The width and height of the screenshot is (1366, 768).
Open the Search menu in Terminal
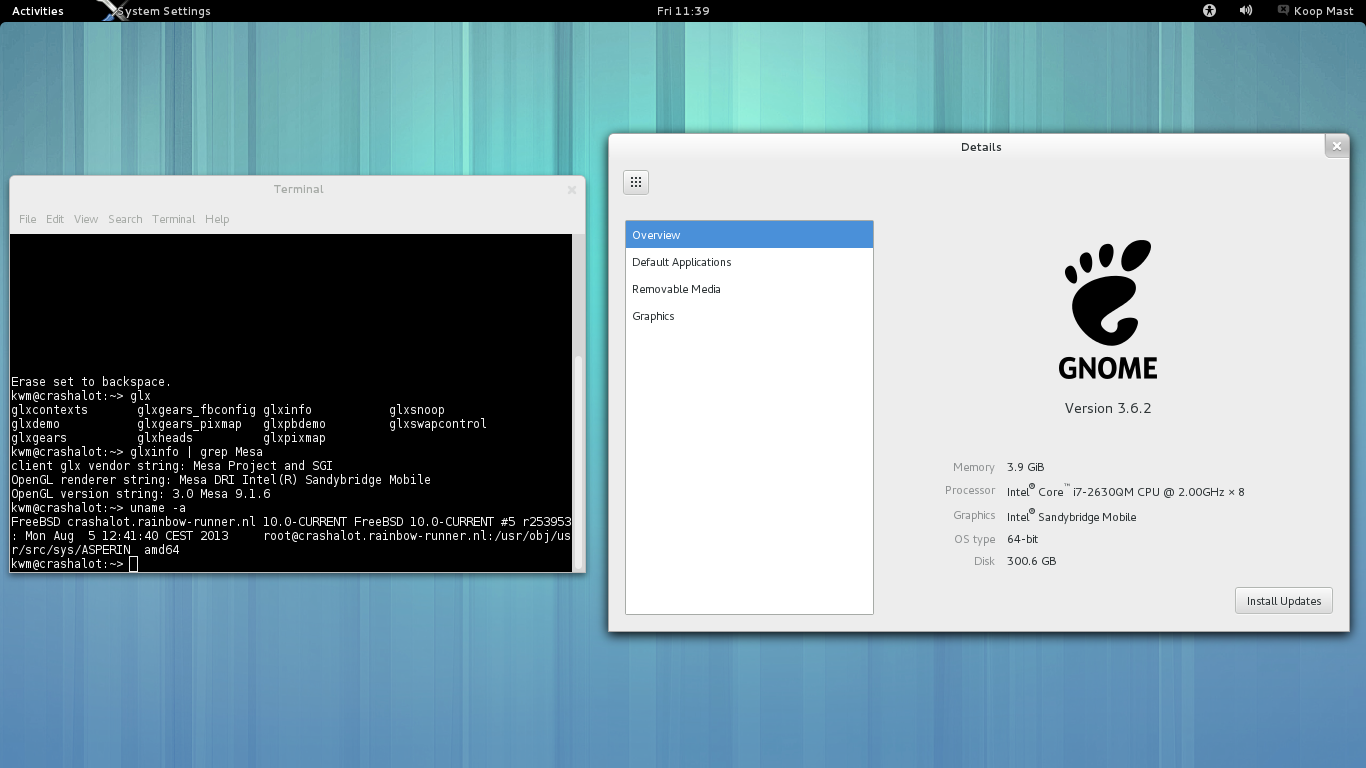coord(125,219)
